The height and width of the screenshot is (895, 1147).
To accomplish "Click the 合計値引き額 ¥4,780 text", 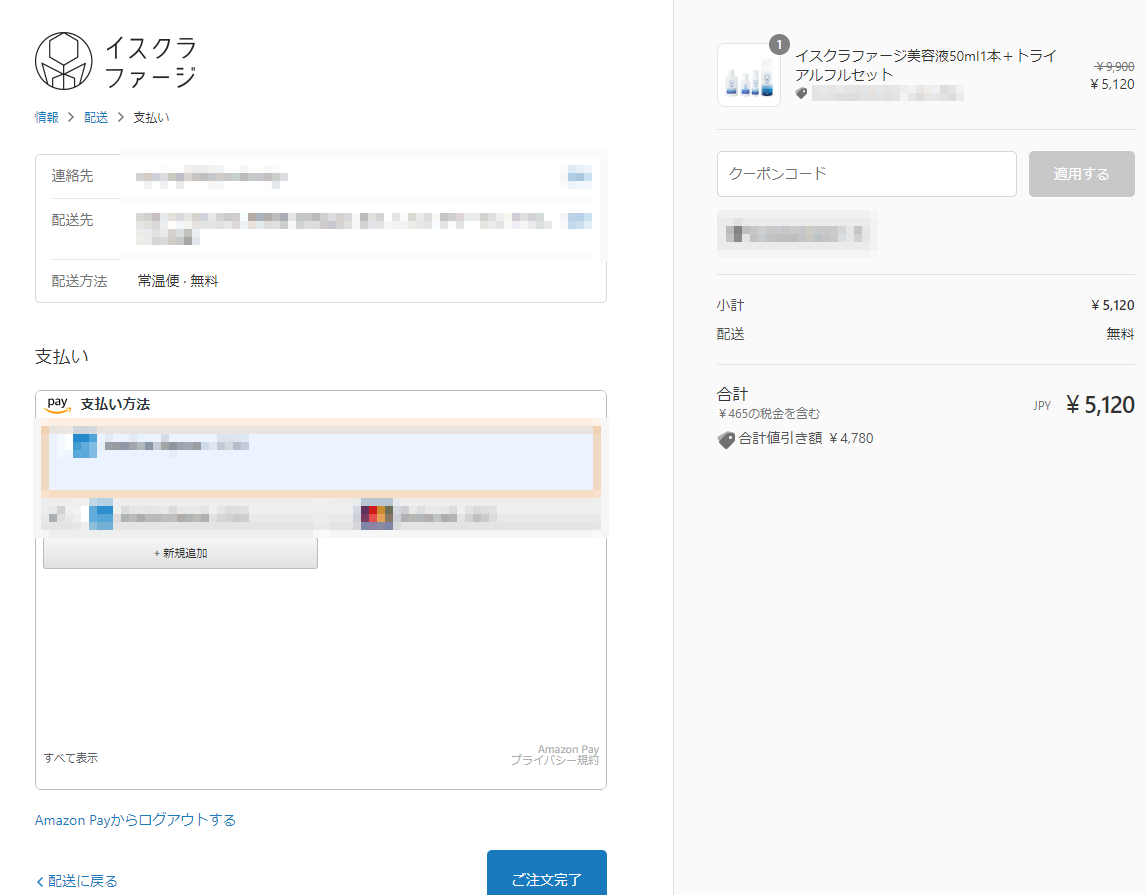I will (805, 439).
